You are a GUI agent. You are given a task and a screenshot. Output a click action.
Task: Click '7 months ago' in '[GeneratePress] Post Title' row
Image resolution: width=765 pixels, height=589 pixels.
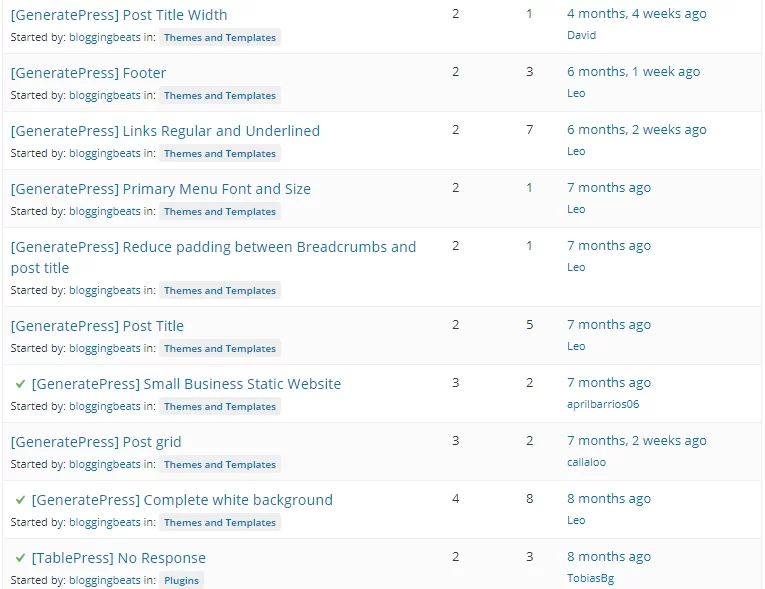pos(609,325)
